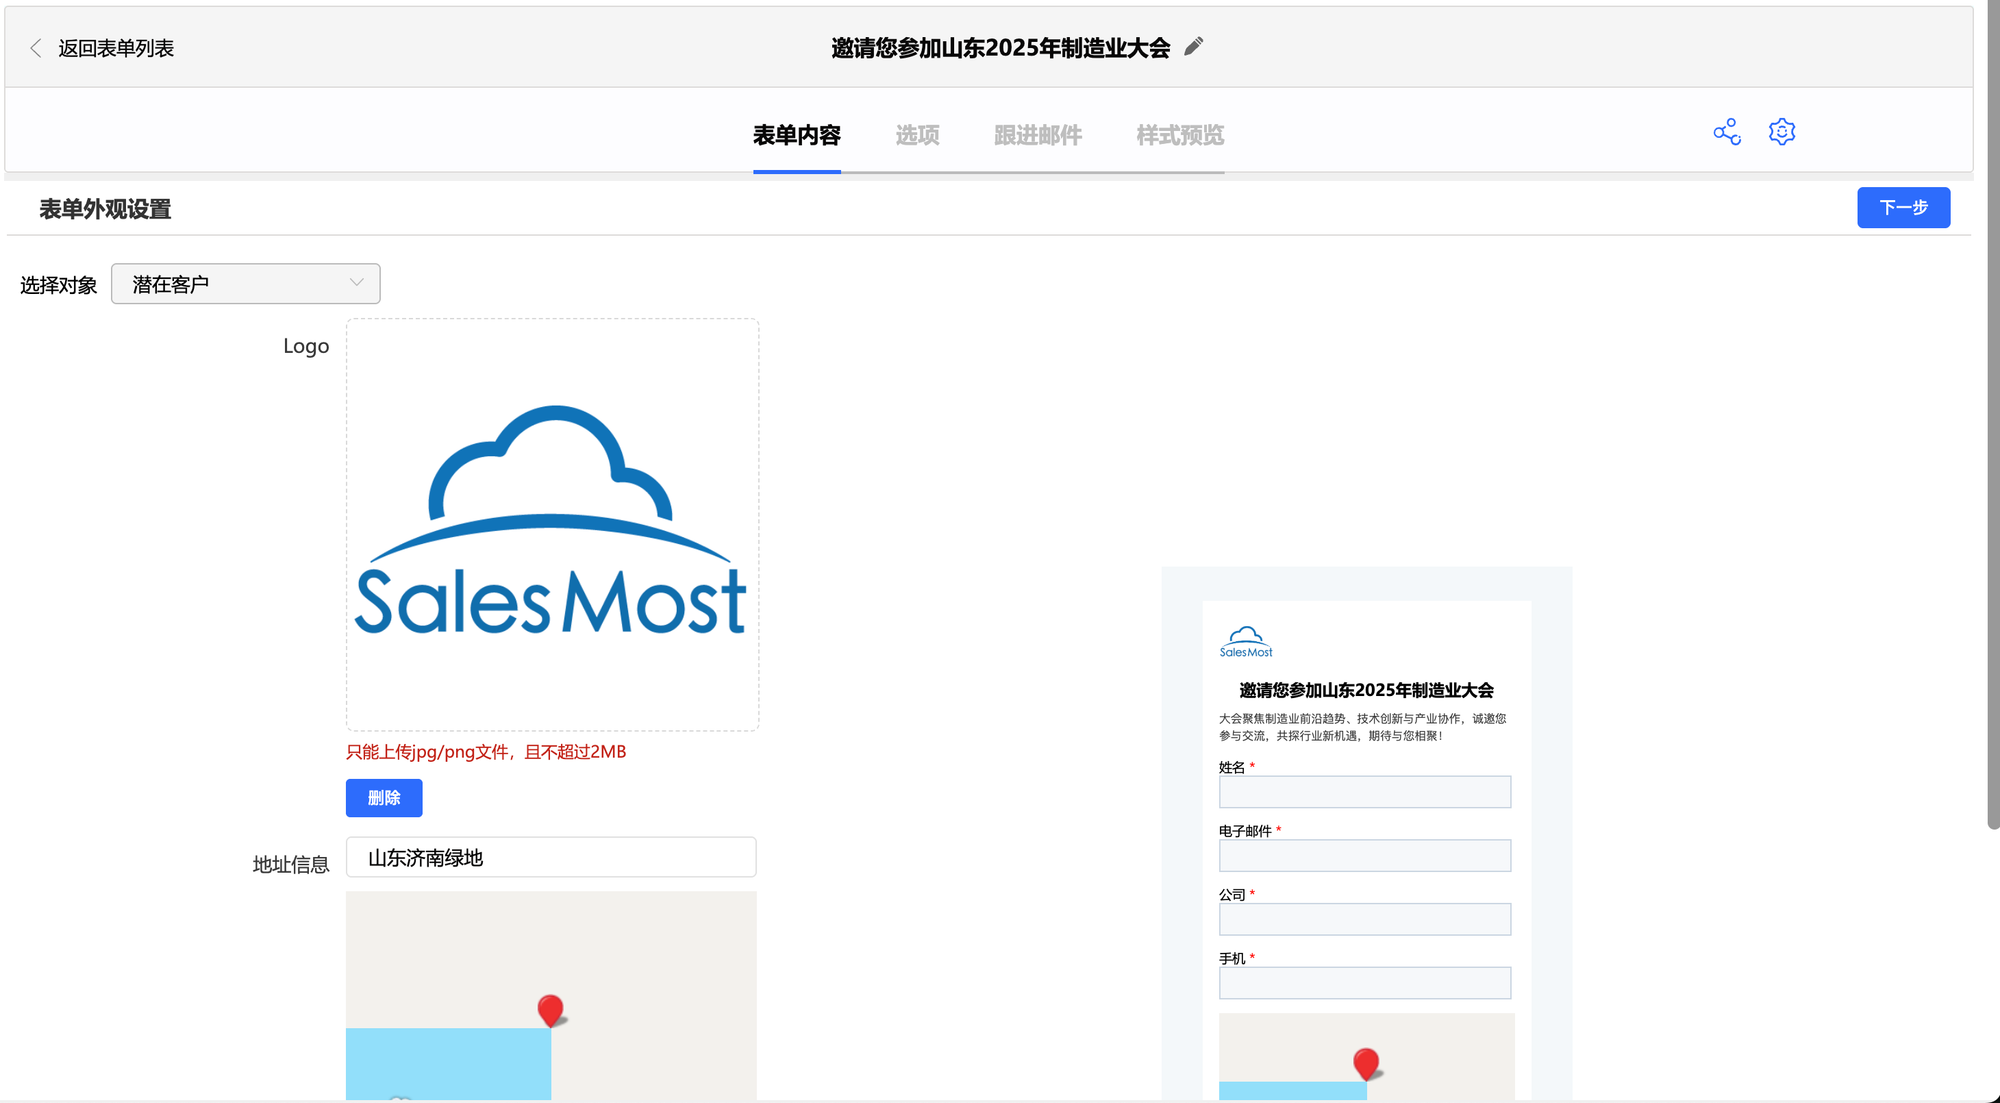
Task: Click the 删除 button under logo
Action: (384, 797)
